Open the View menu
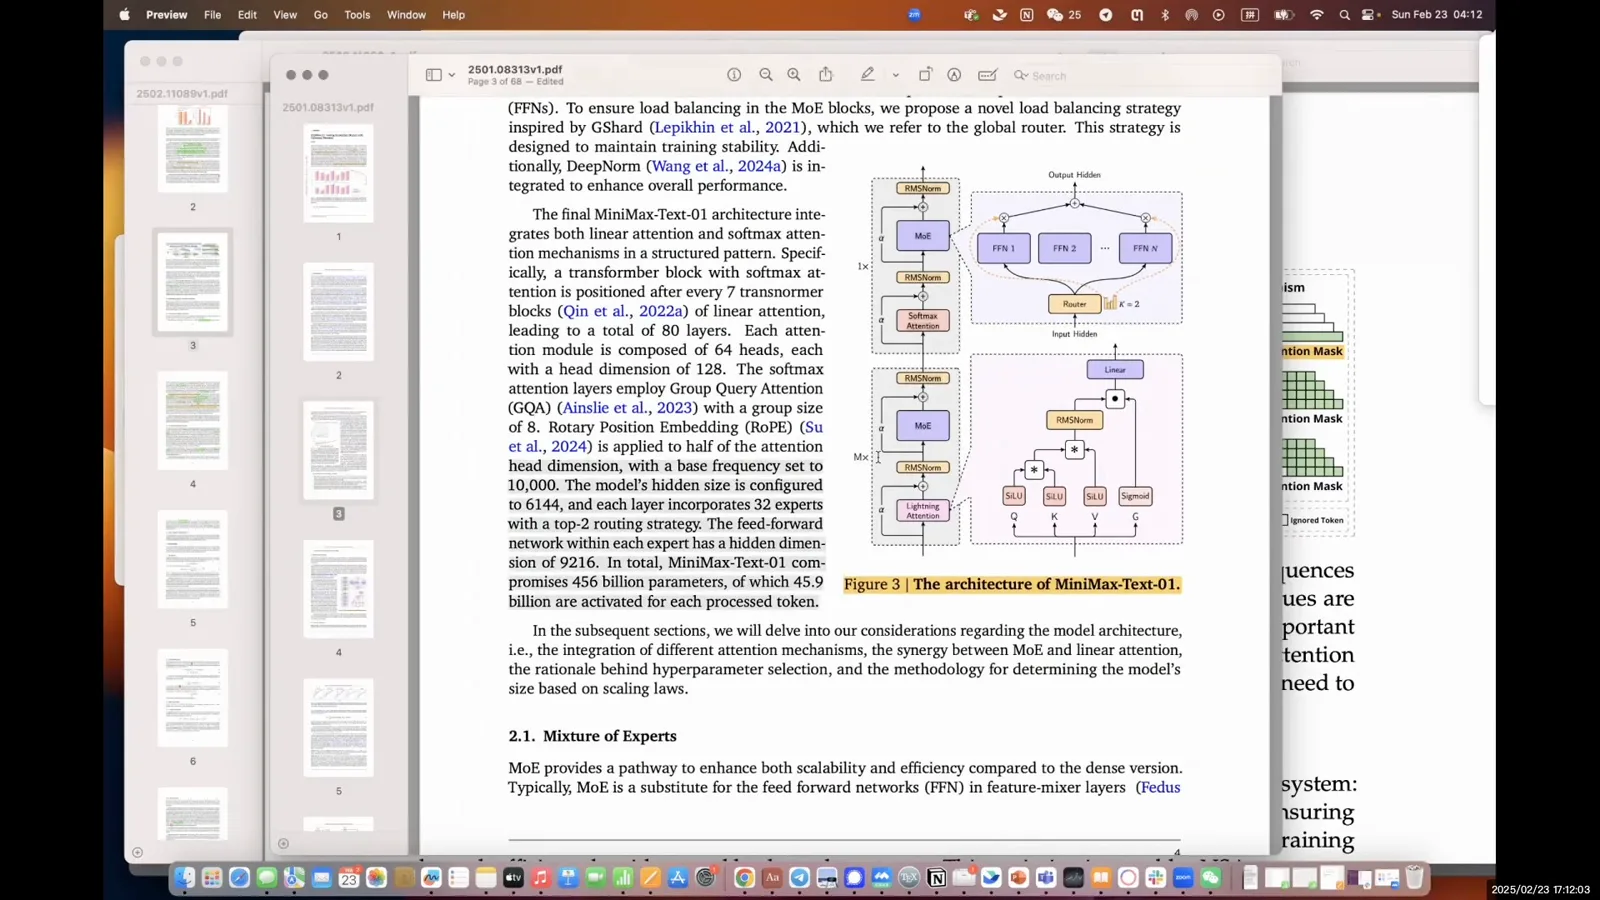The width and height of the screenshot is (1600, 900). click(285, 15)
